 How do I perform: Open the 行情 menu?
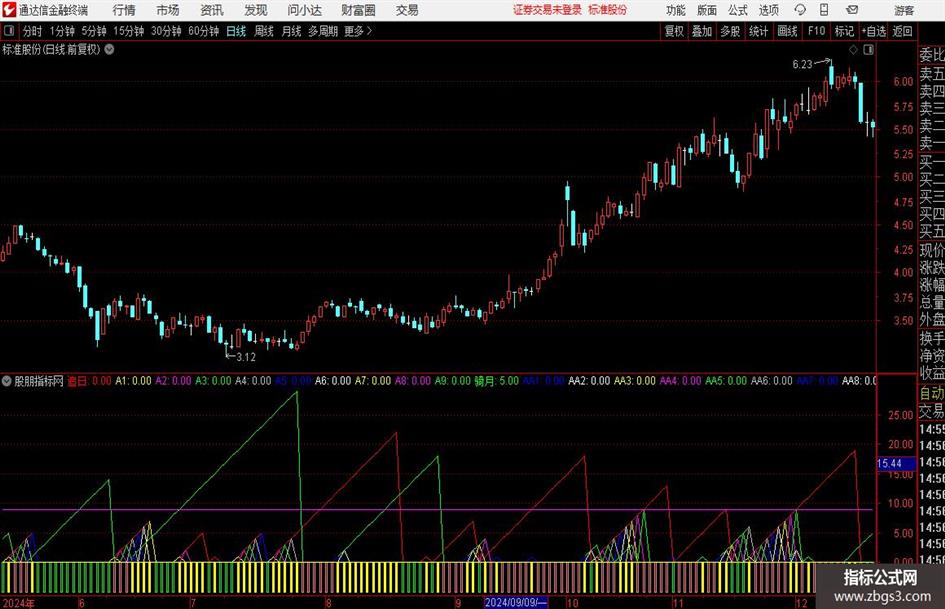pos(124,10)
